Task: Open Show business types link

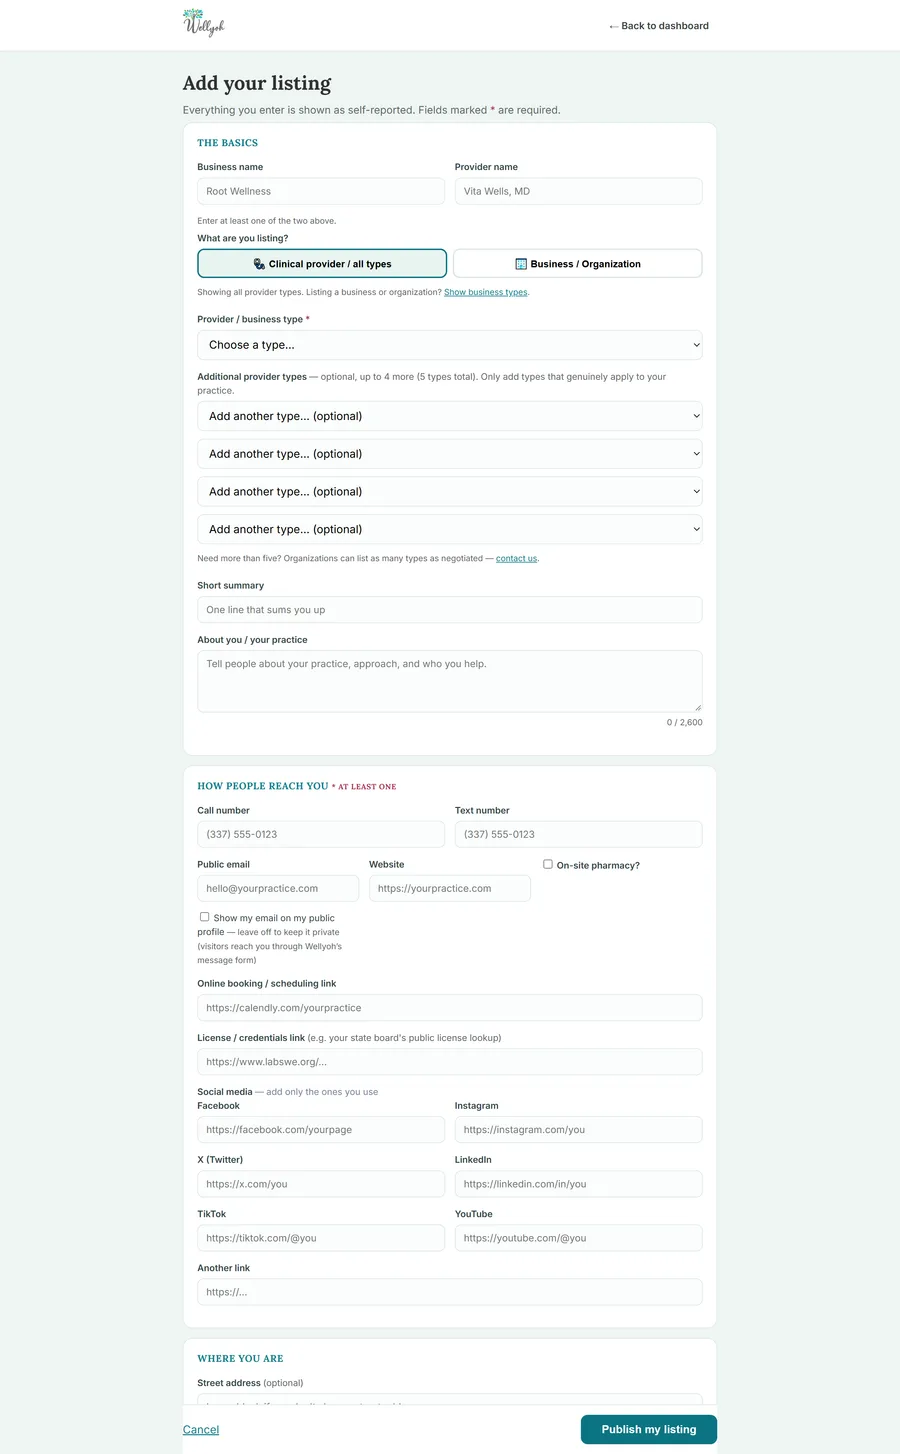Action: [x=486, y=292]
